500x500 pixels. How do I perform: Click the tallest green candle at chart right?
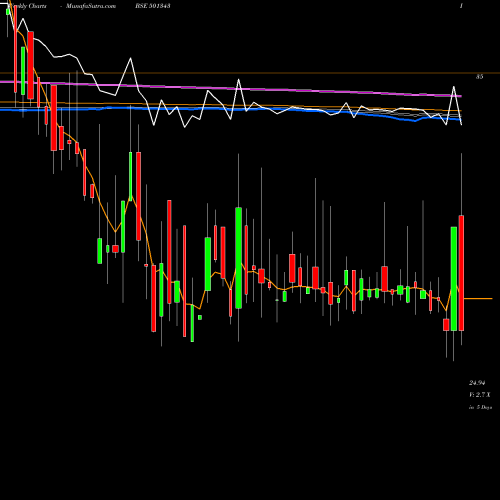click(454, 279)
